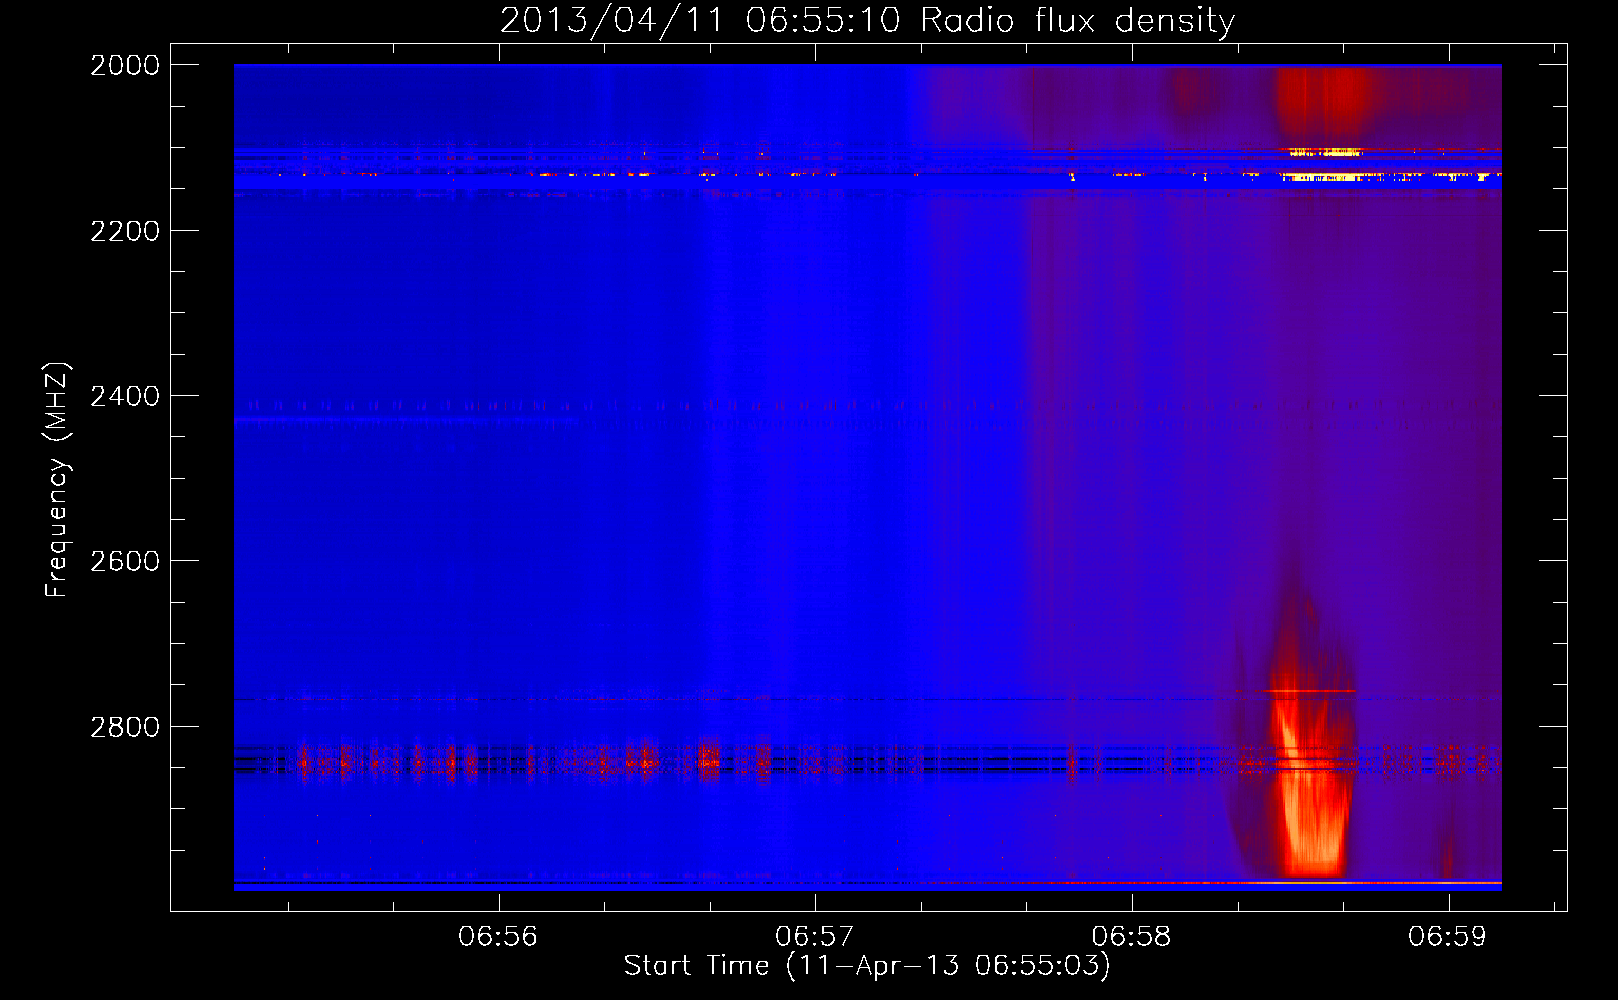This screenshot has width=1618, height=1000.
Task: Click the 06:59 time tick label
Action: pyautogui.click(x=1448, y=936)
